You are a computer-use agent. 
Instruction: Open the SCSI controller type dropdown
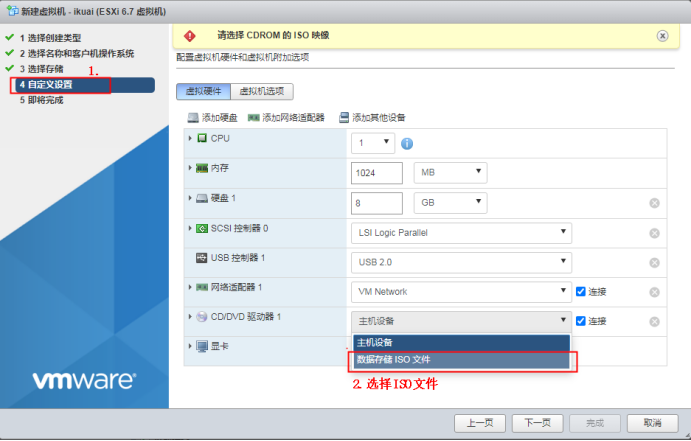[x=461, y=233]
